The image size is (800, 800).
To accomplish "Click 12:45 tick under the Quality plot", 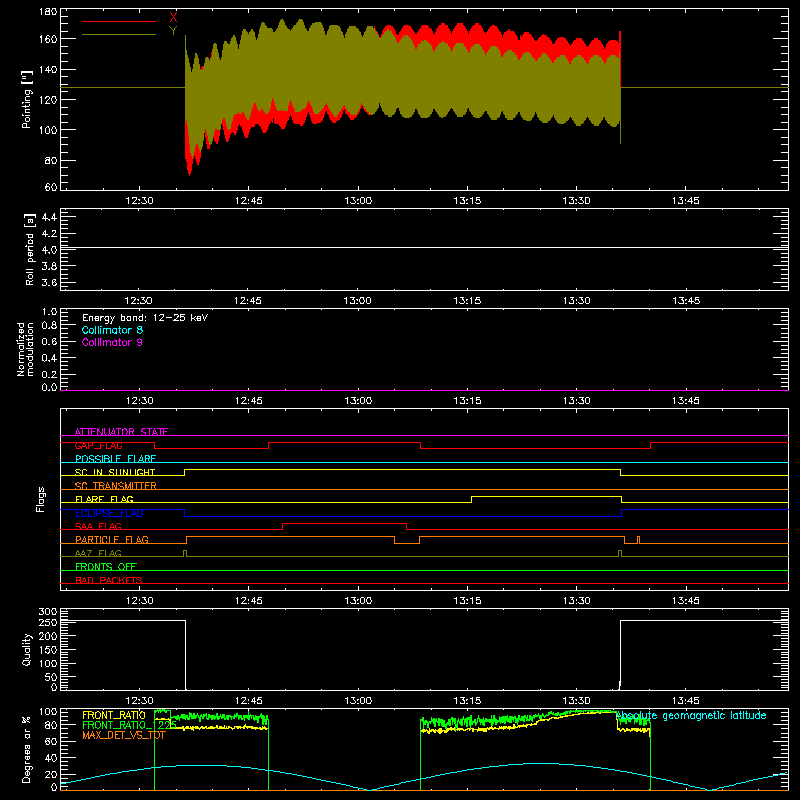I will click(x=248, y=701).
